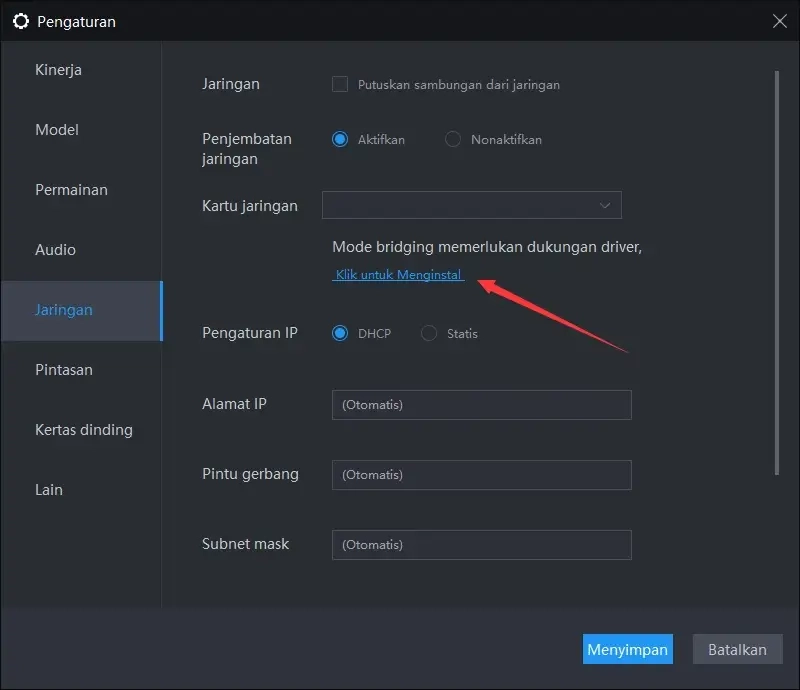The height and width of the screenshot is (690, 800).
Task: Open the Model settings section
Action: click(x=57, y=129)
